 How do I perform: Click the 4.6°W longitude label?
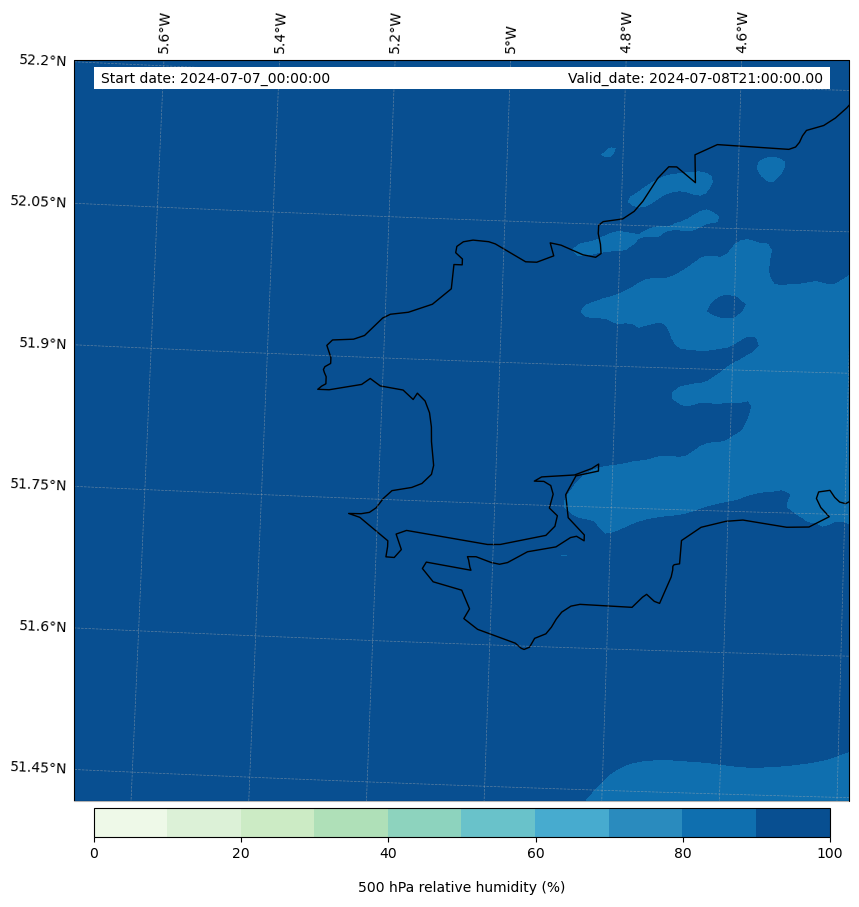[x=742, y=34]
